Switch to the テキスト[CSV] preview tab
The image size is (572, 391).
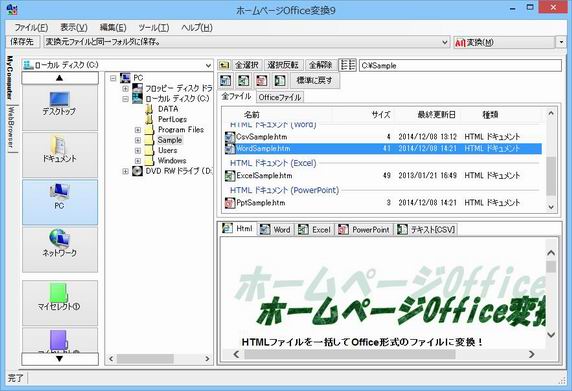click(426, 230)
